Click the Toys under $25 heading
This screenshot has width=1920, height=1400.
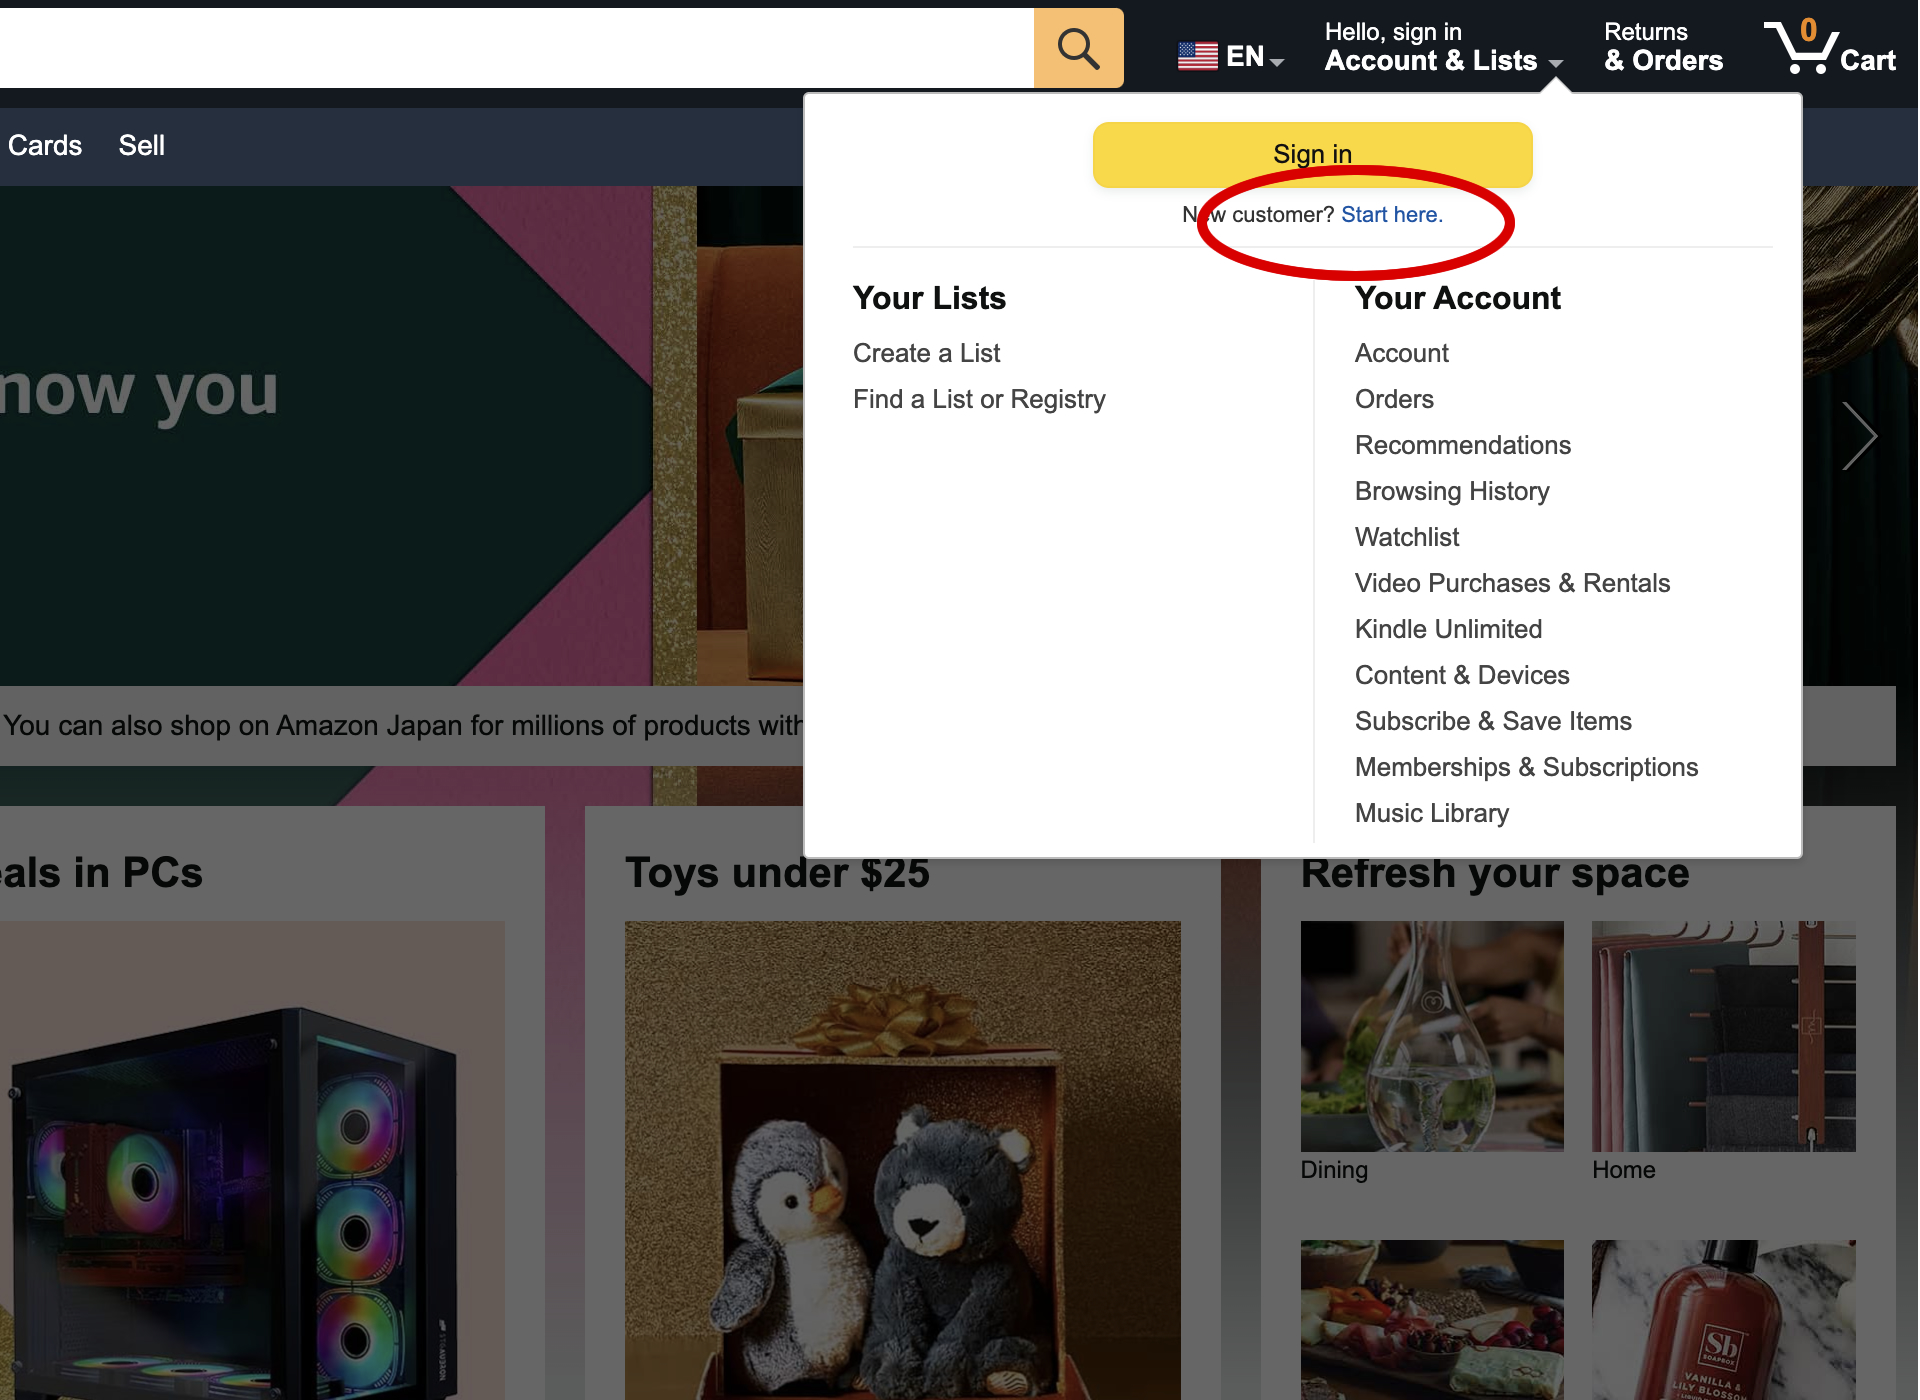tap(777, 873)
